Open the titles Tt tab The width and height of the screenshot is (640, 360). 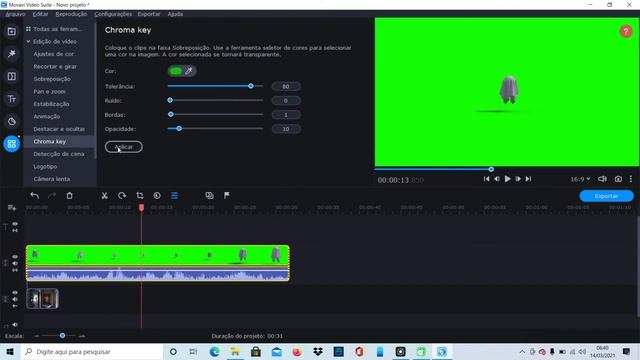click(x=11, y=99)
